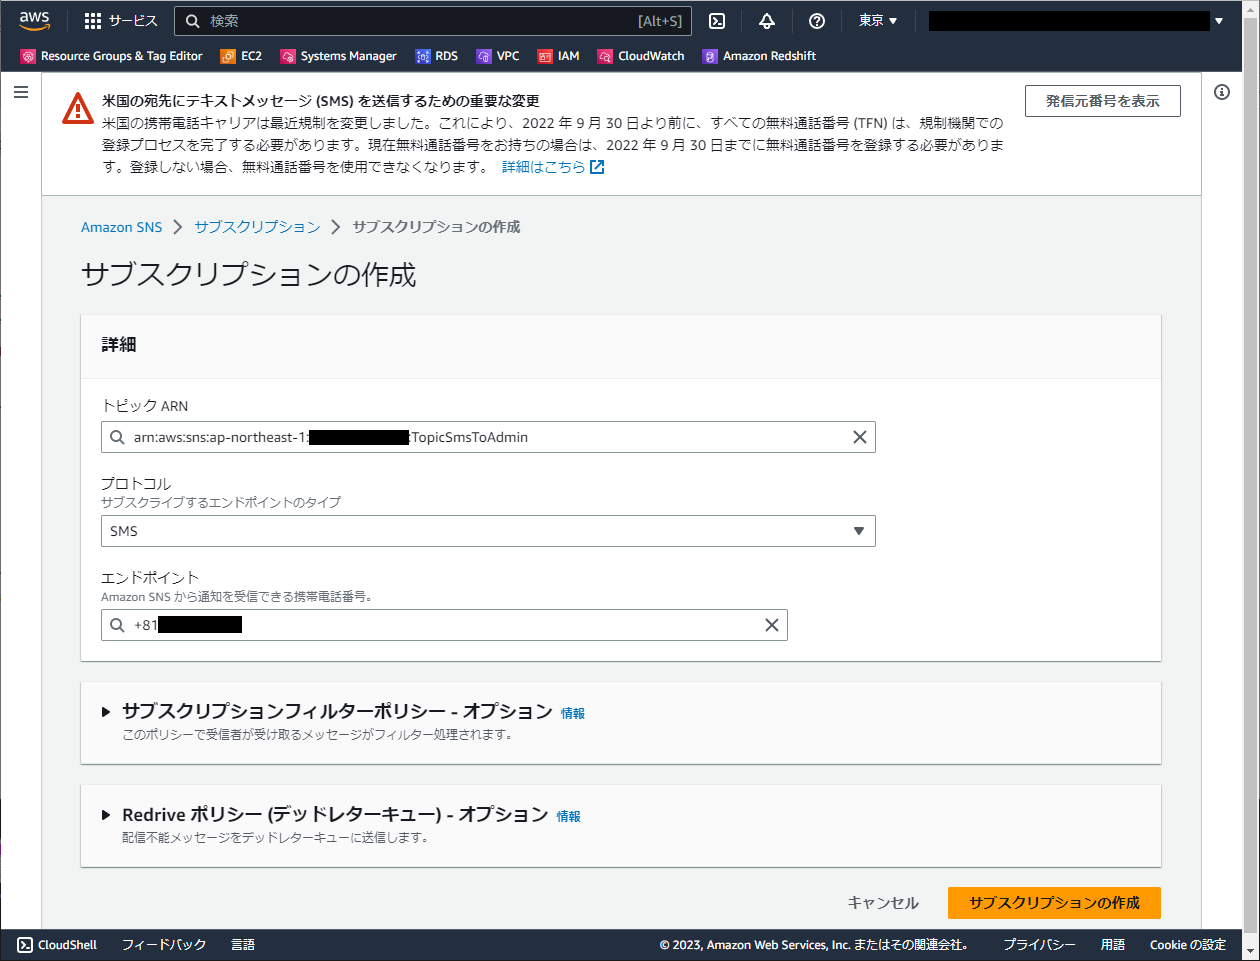1260x961 pixels.
Task: Open CloudWatch from the favorites bar
Action: [x=641, y=56]
